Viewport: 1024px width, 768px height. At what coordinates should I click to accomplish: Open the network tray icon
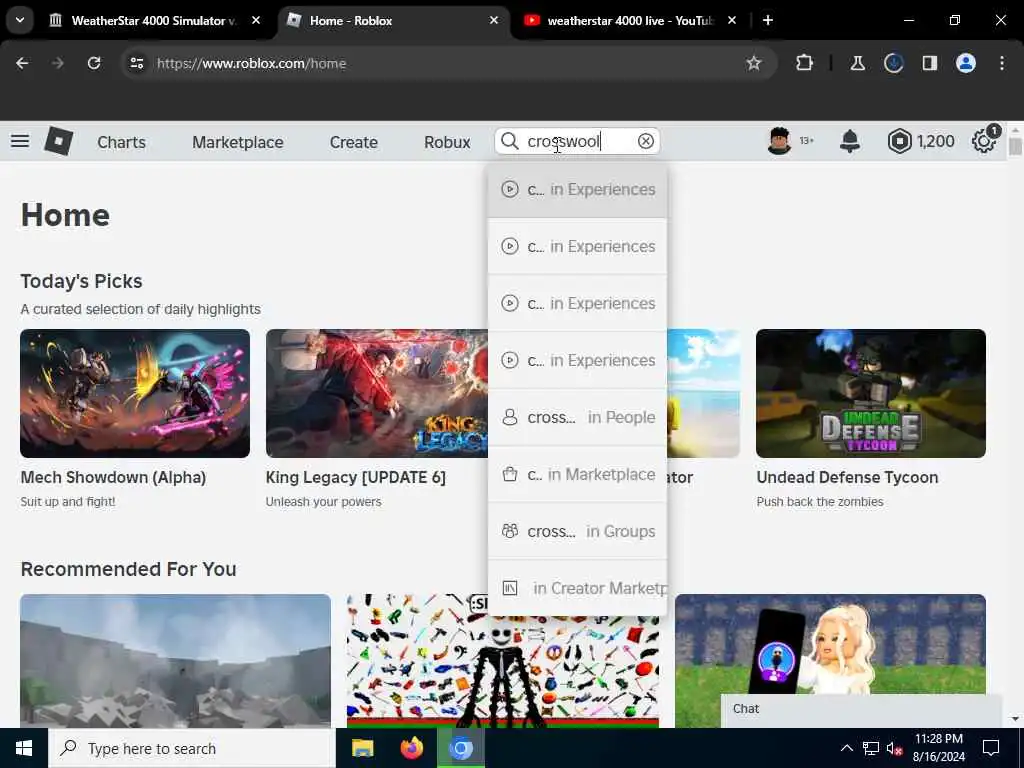tap(871, 748)
